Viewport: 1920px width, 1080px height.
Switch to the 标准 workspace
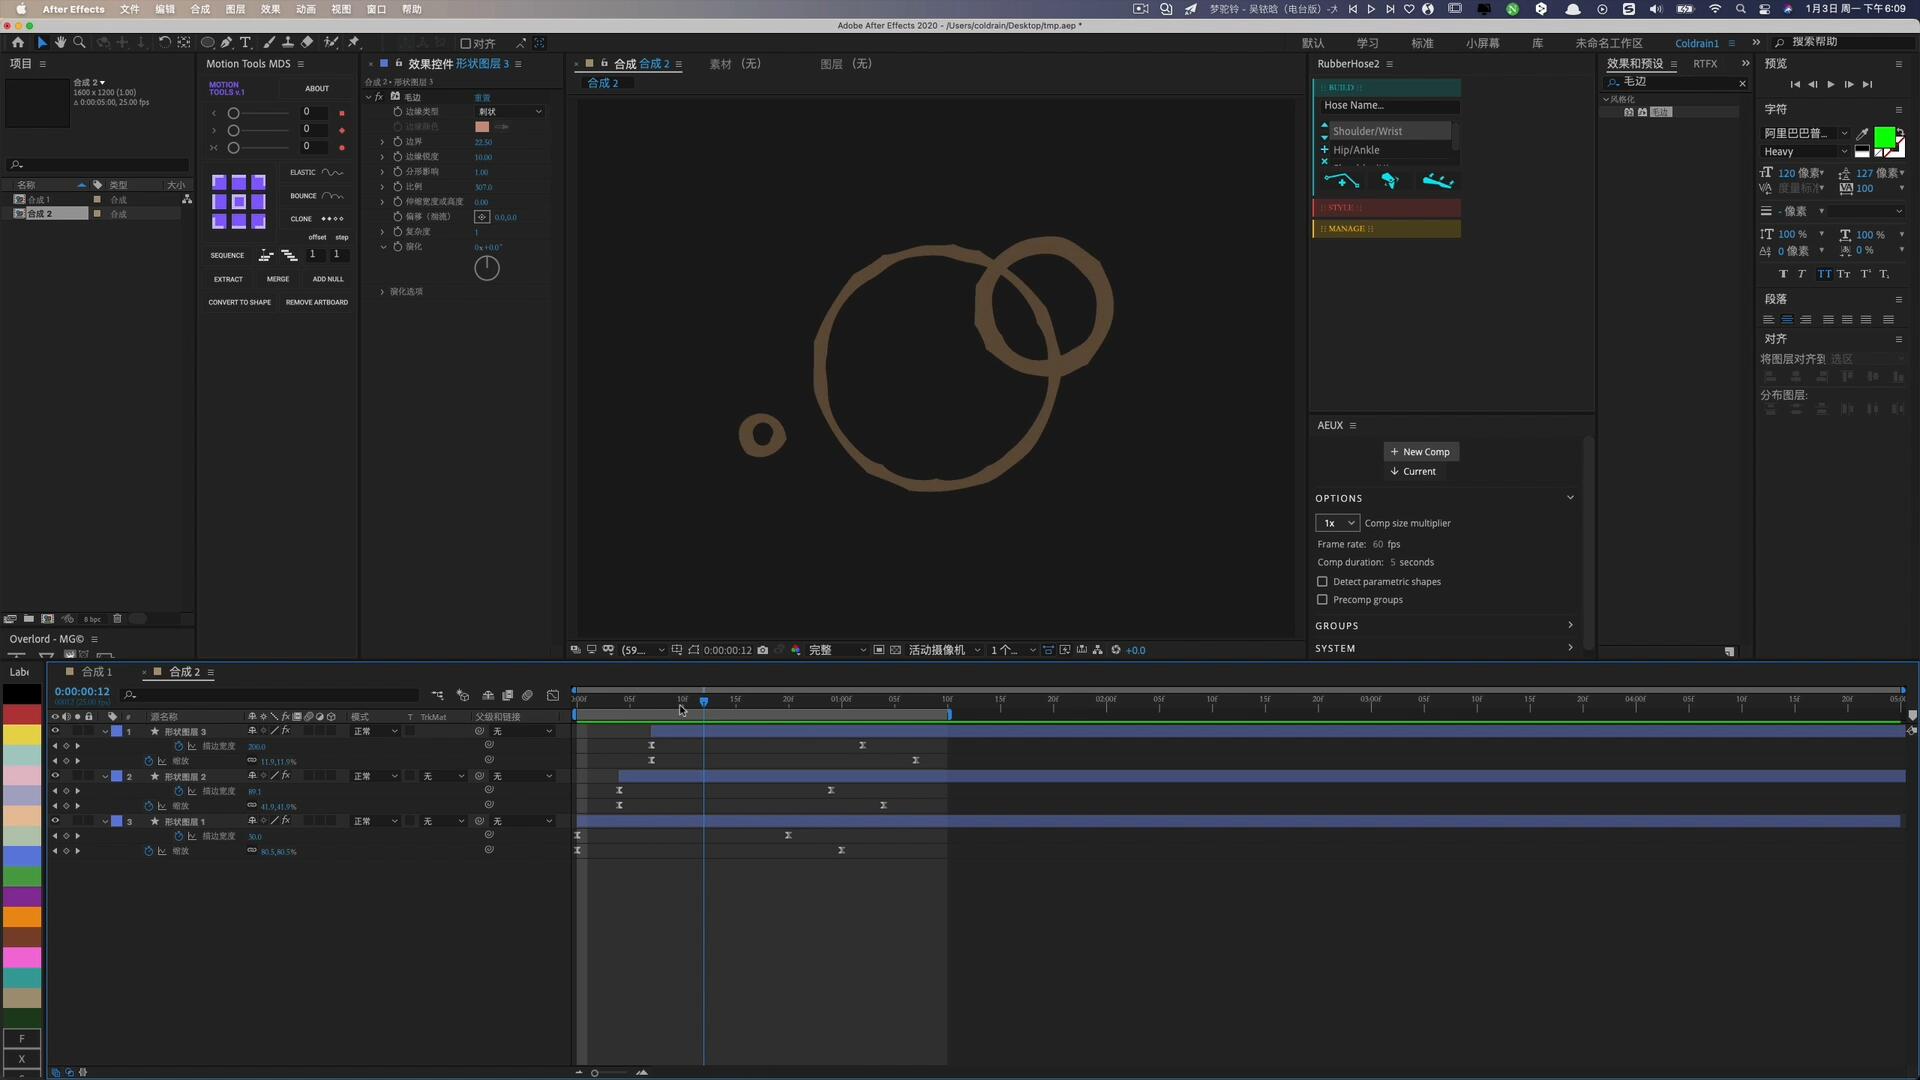[1422, 43]
